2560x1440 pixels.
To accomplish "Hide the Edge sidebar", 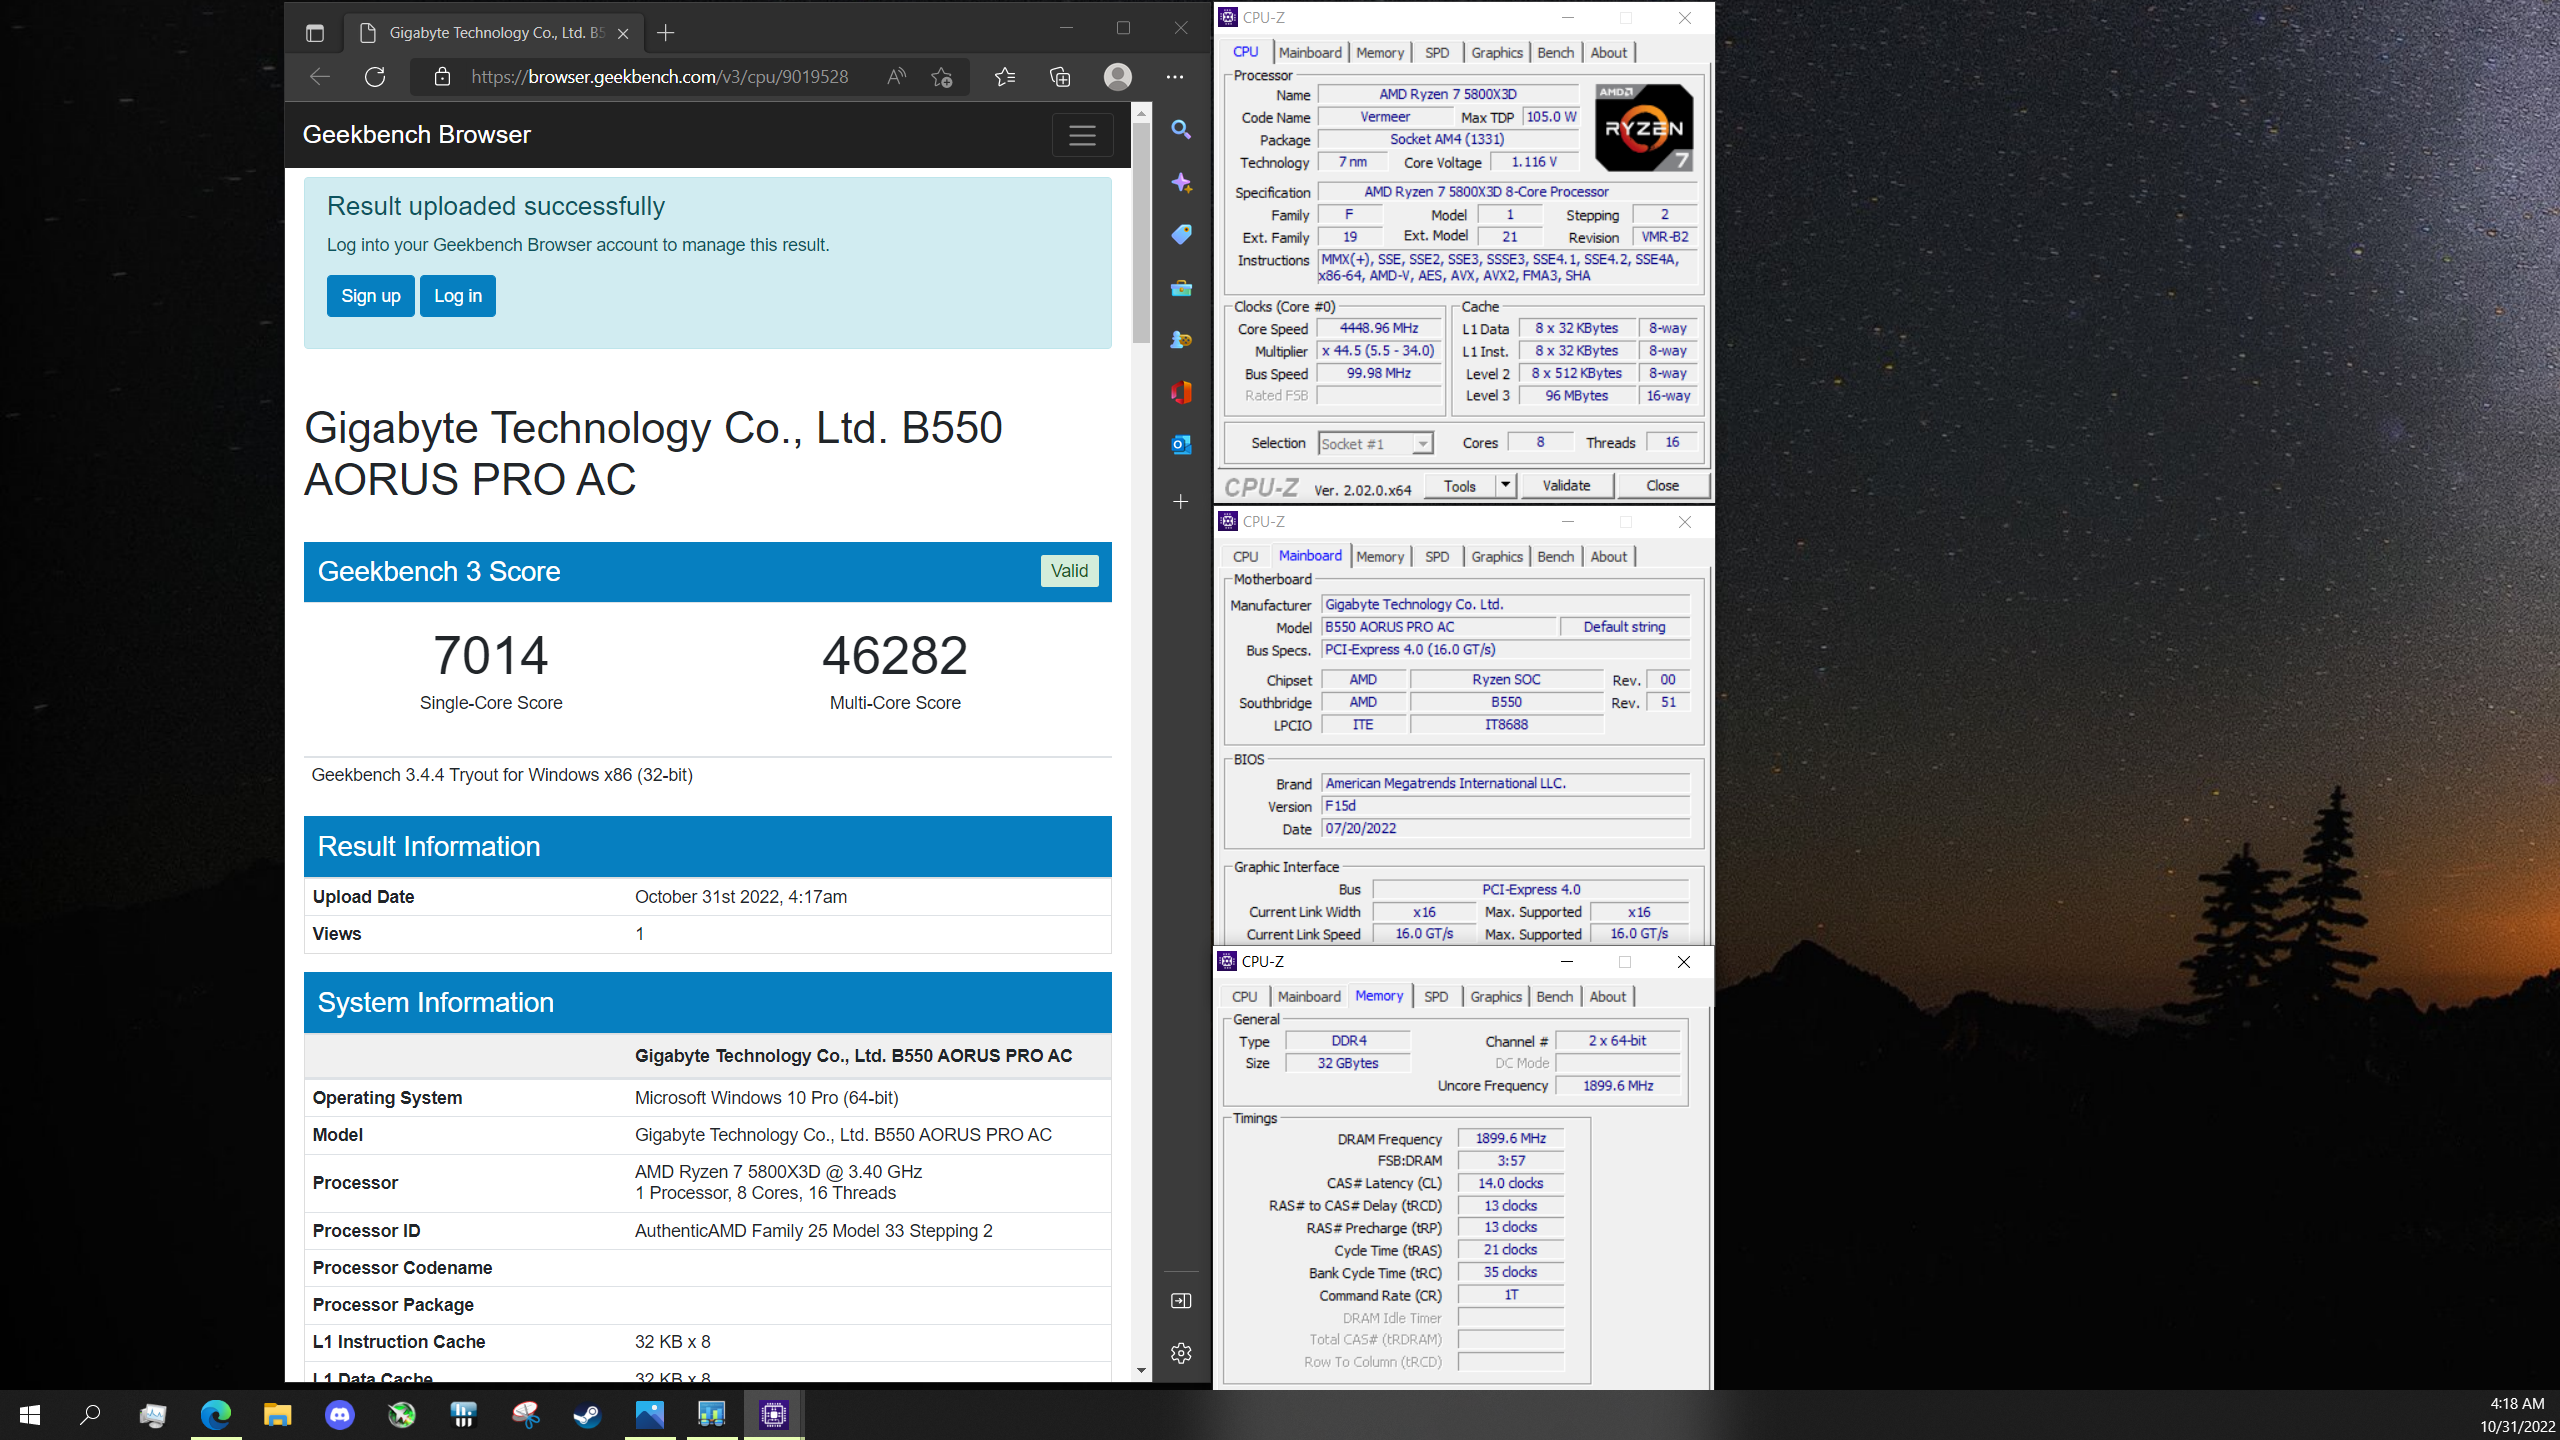I will coord(1181,1301).
